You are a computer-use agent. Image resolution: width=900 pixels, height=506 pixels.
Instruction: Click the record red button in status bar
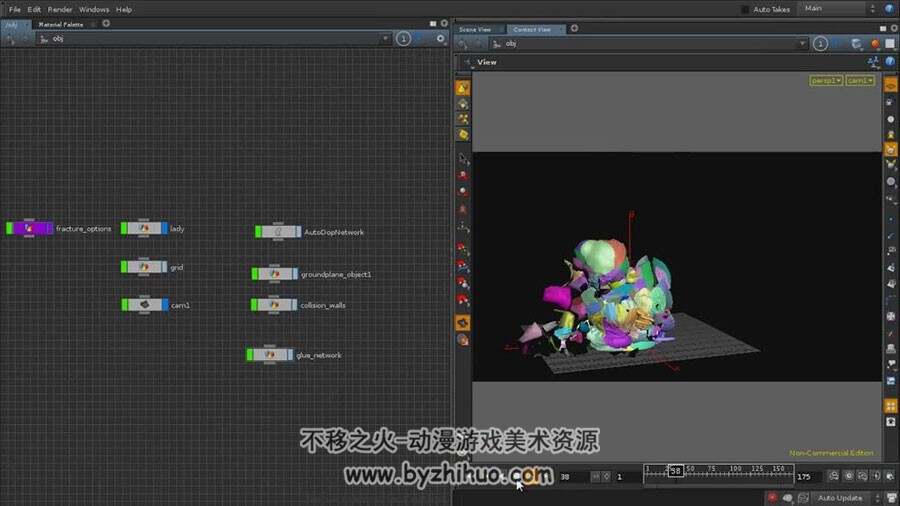[x=773, y=497]
